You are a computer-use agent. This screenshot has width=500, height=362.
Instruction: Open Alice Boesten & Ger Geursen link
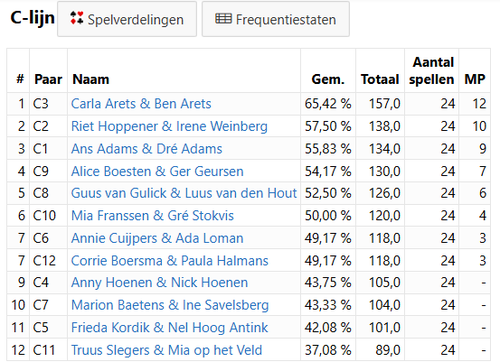click(x=157, y=171)
